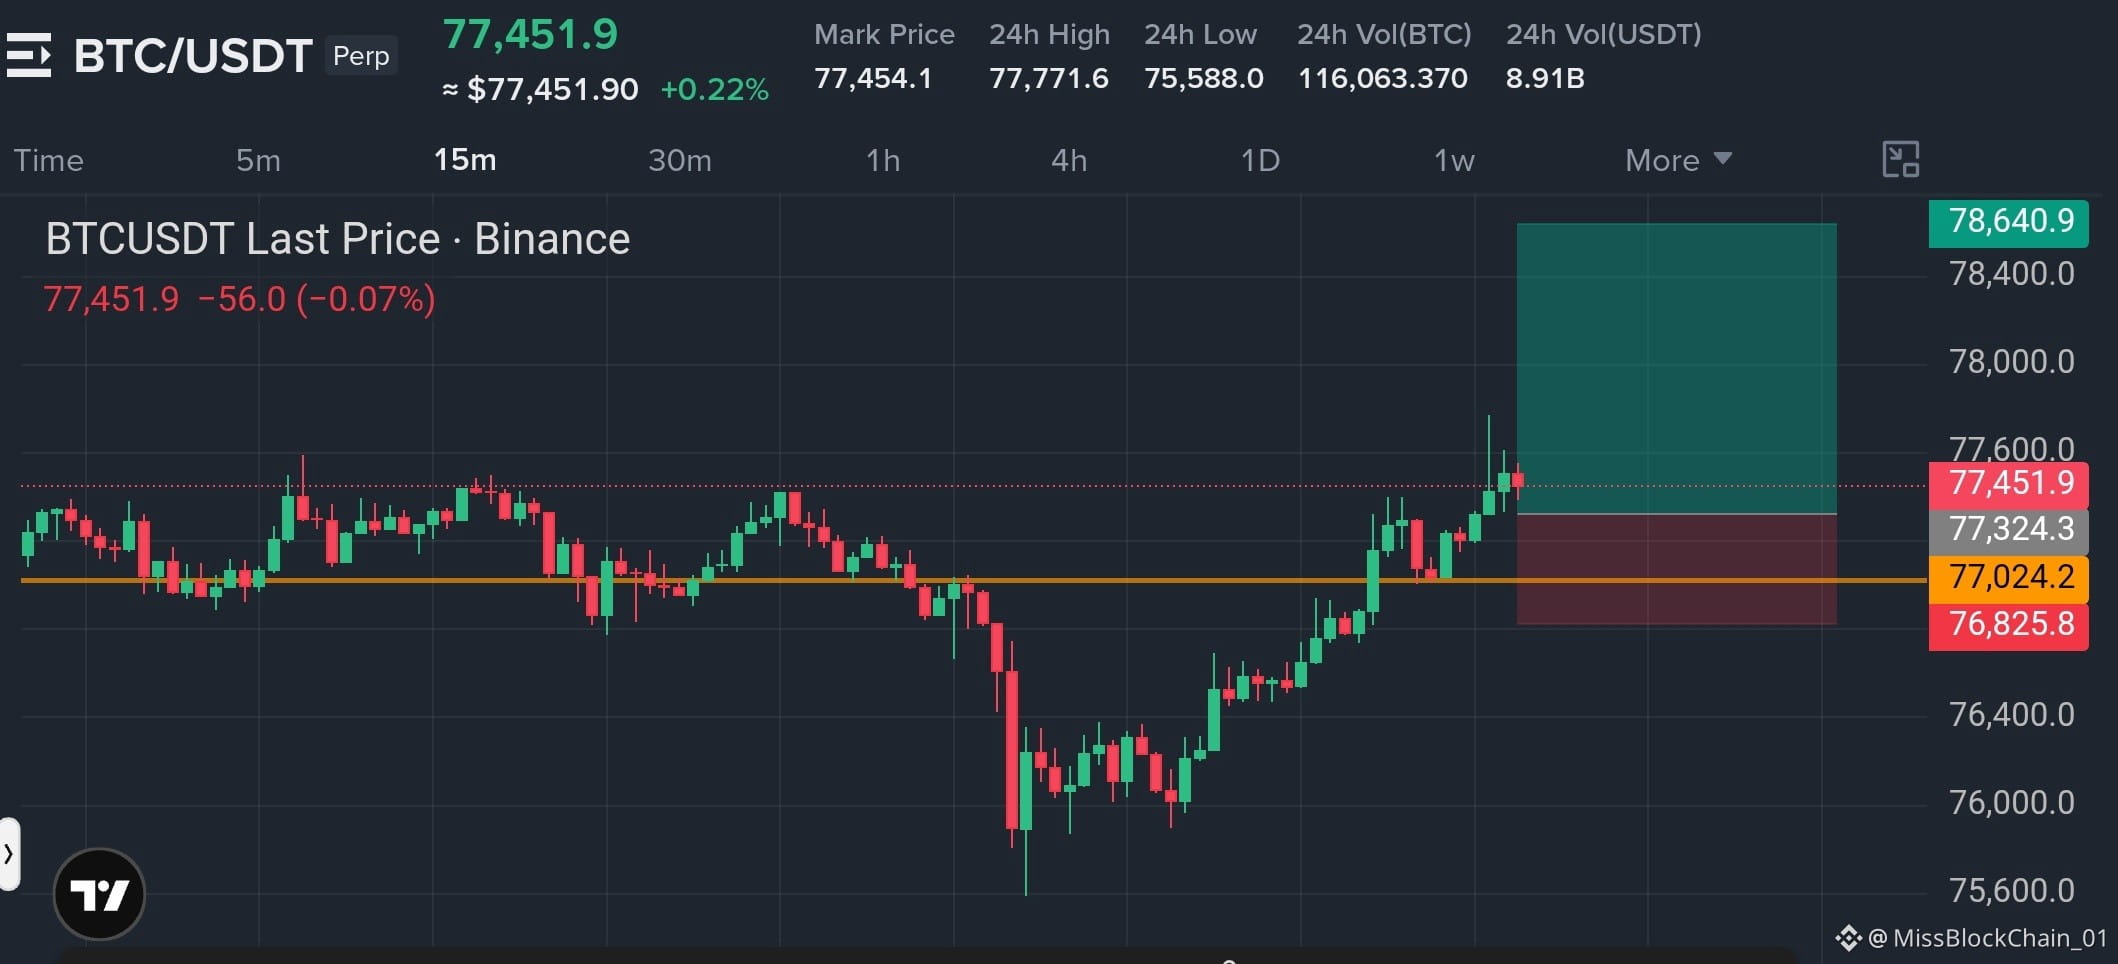2118x964 pixels.
Task: Select the 1h timeframe
Action: pyautogui.click(x=883, y=160)
